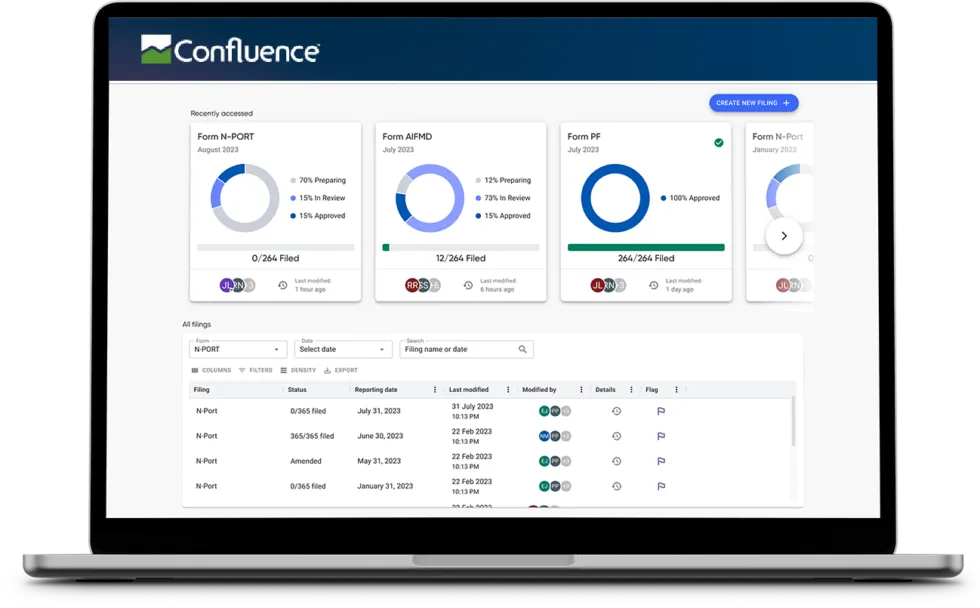Screen dimensions: 980x608
Task: Open the Reporting date column menu dots
Action: point(435,390)
